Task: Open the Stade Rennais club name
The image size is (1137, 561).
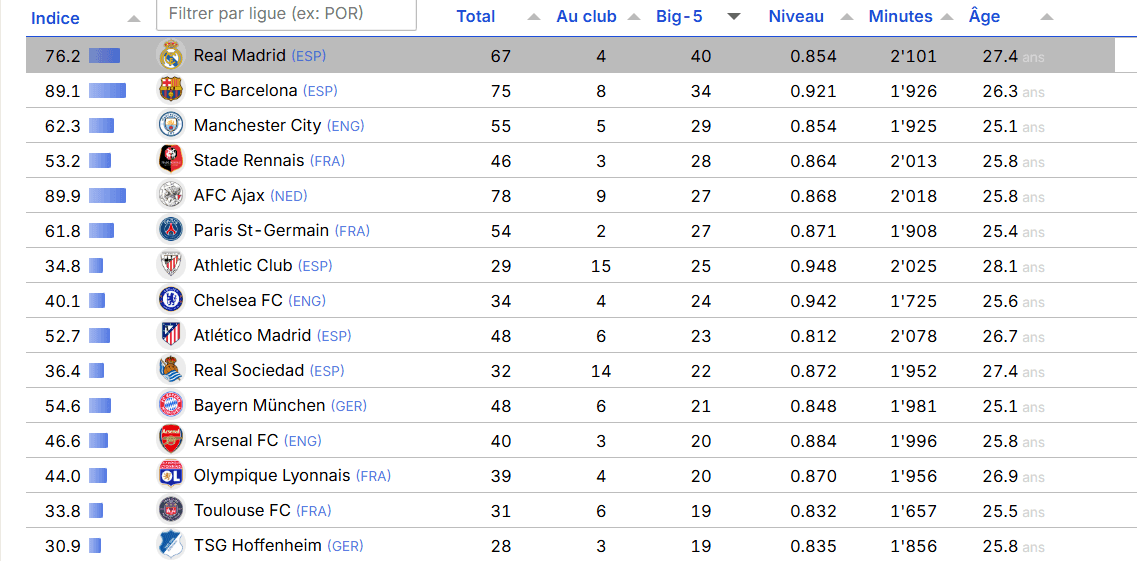Action: (x=249, y=160)
